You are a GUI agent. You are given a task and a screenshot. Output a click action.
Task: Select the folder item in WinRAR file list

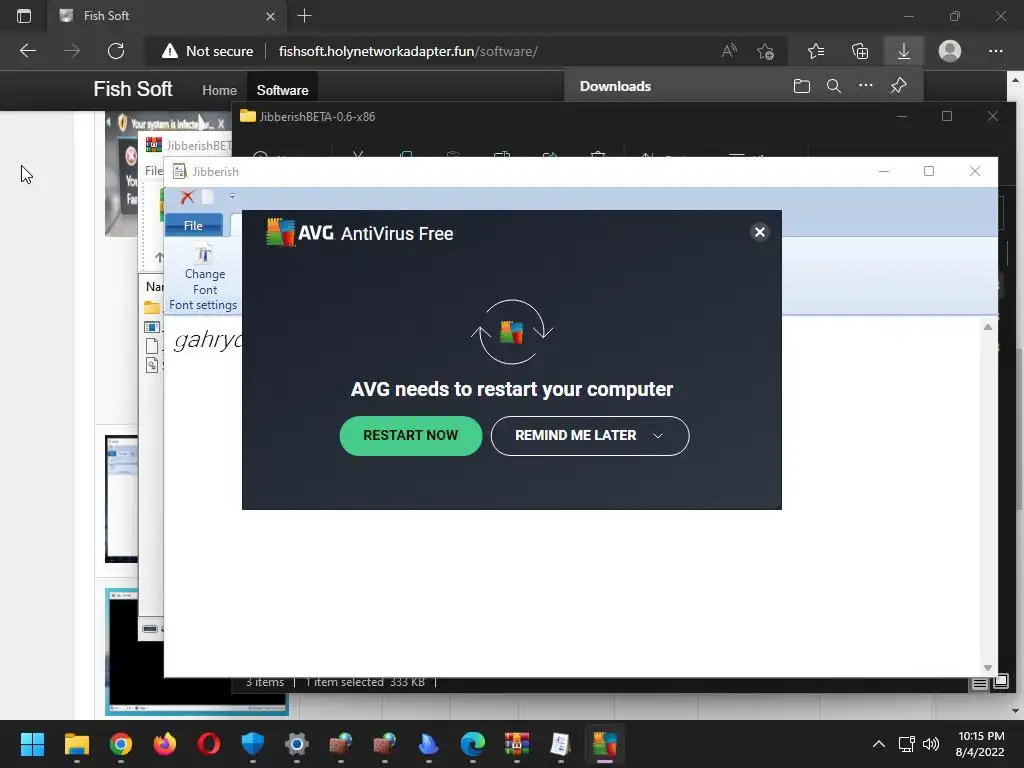(x=152, y=307)
